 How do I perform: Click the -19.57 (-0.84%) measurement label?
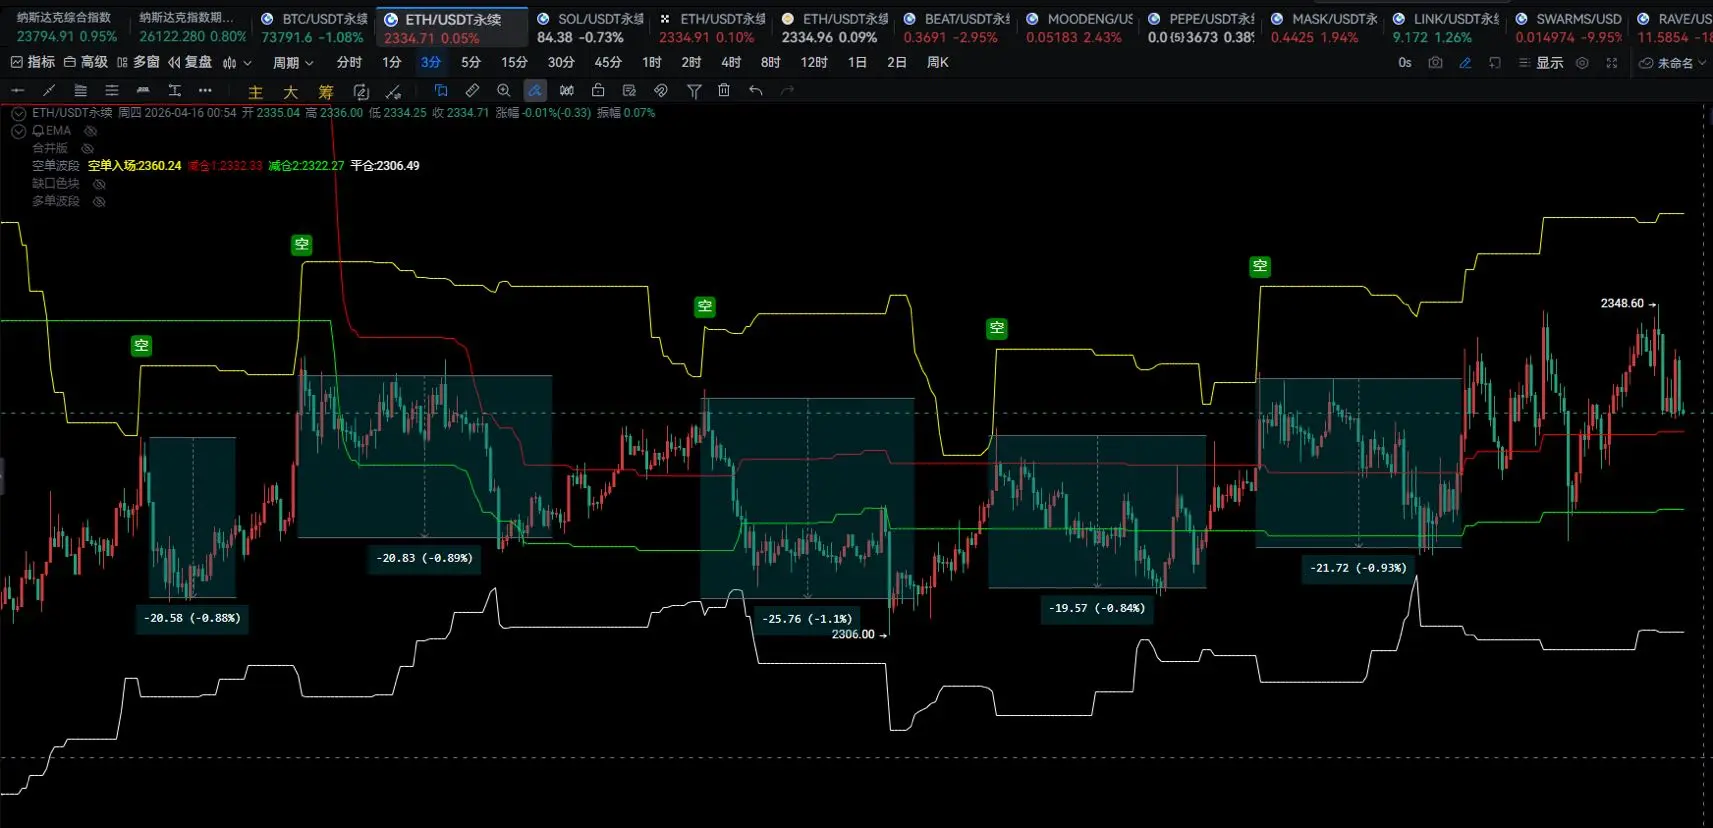point(1097,608)
